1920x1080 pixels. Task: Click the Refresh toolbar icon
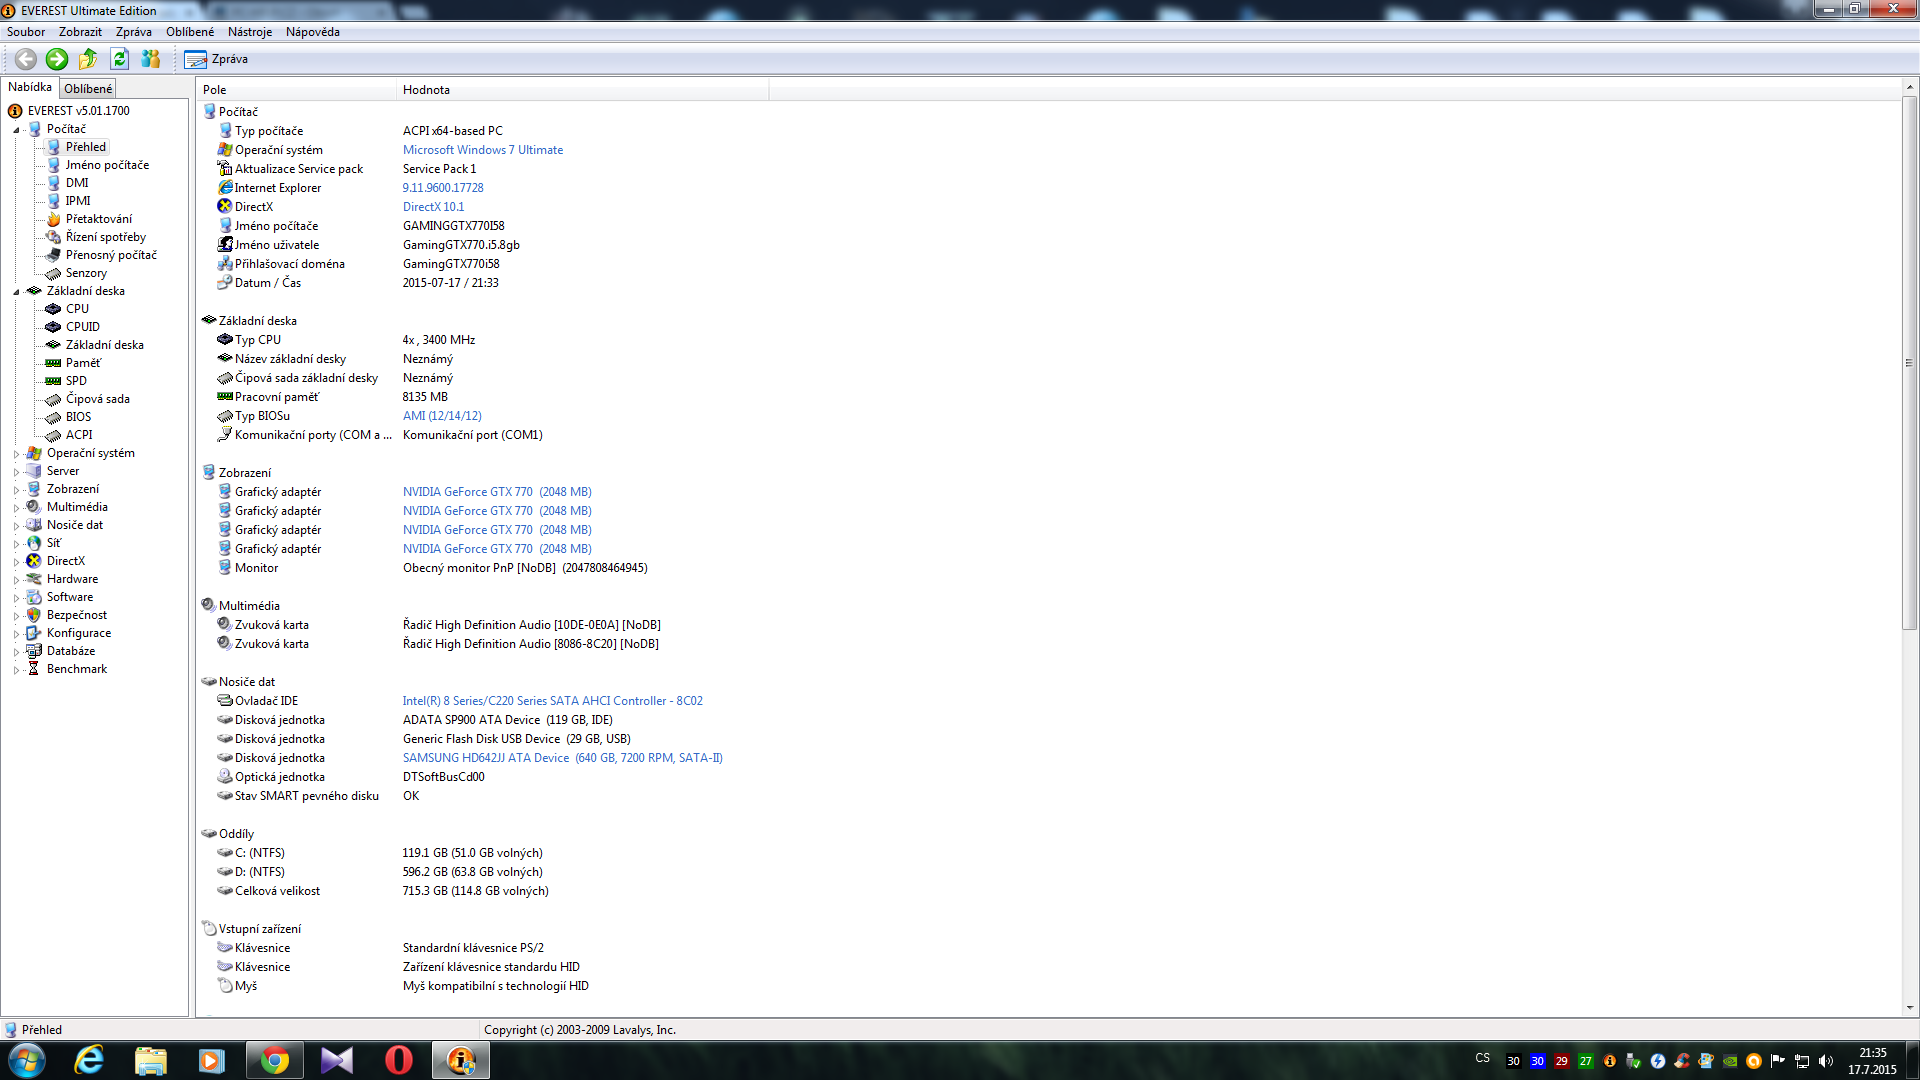[x=119, y=59]
